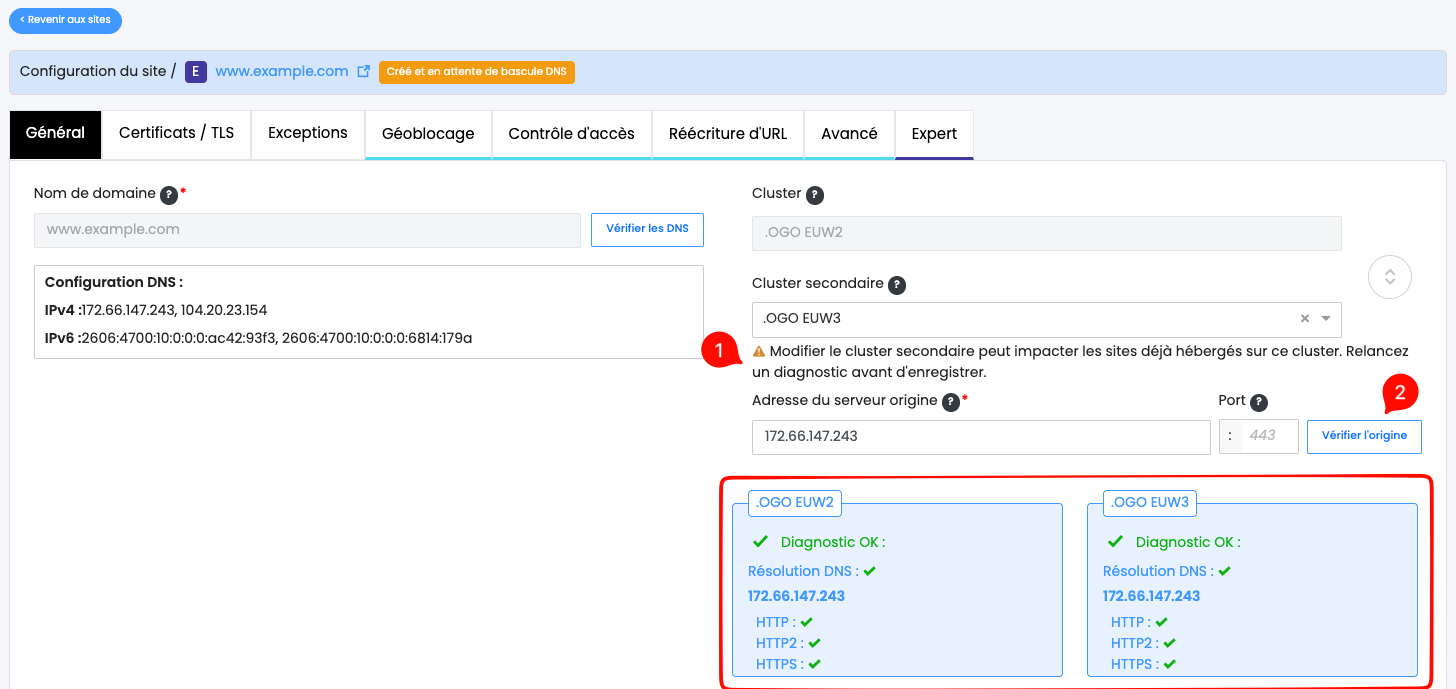
Task: Click the origin server address field
Action: coord(981,437)
